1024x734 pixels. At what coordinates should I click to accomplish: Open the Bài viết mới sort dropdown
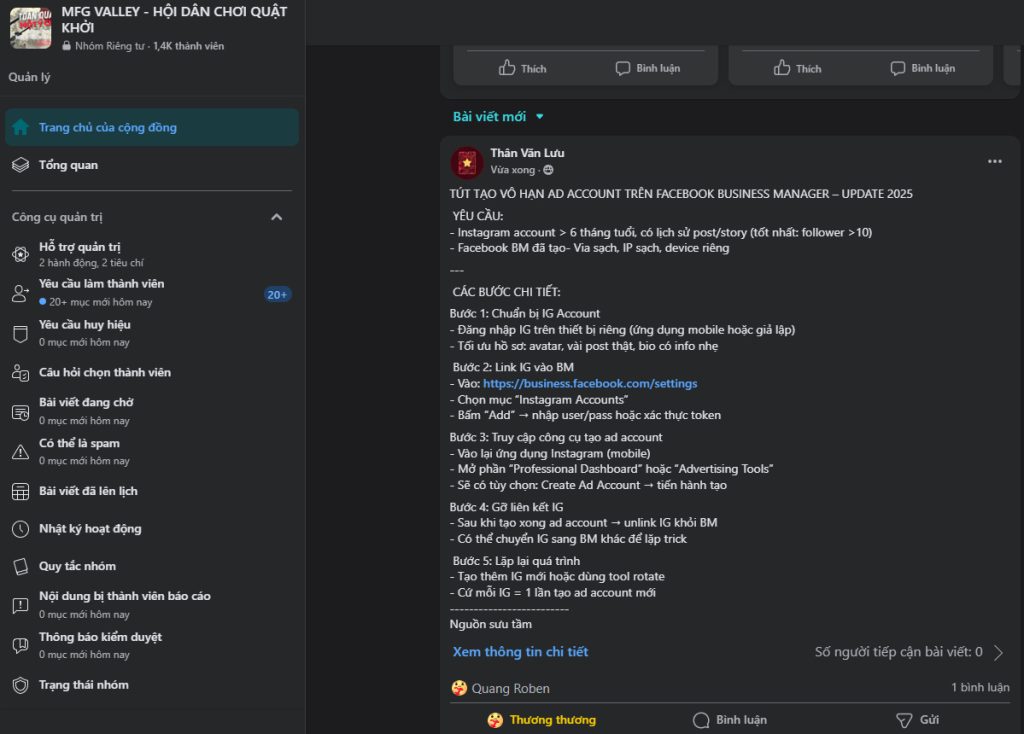[x=498, y=117]
